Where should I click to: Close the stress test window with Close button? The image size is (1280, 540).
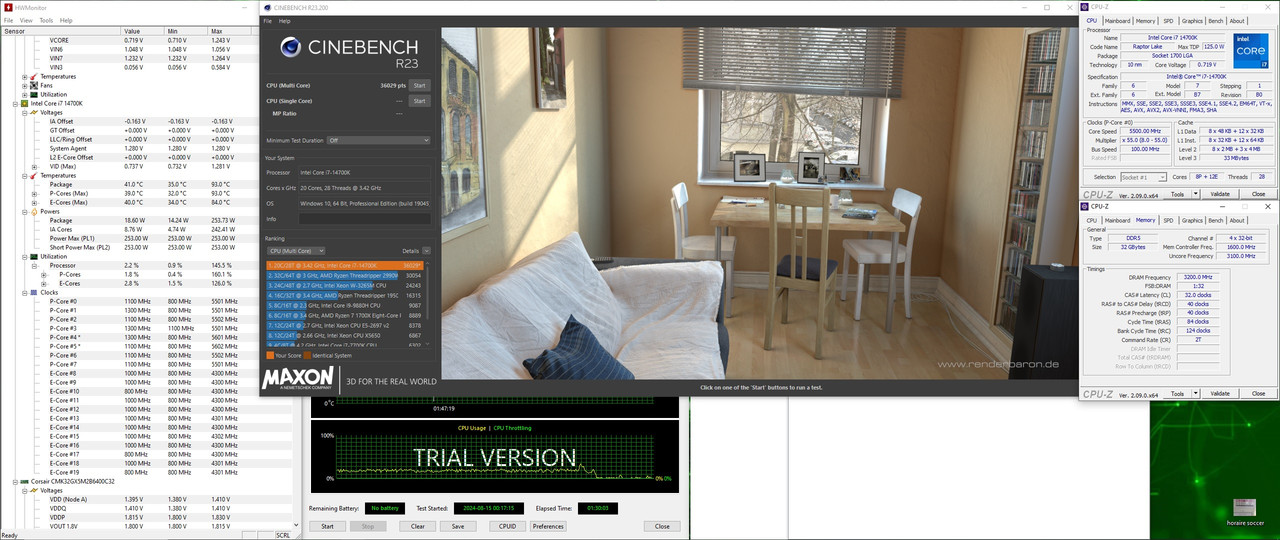click(661, 526)
